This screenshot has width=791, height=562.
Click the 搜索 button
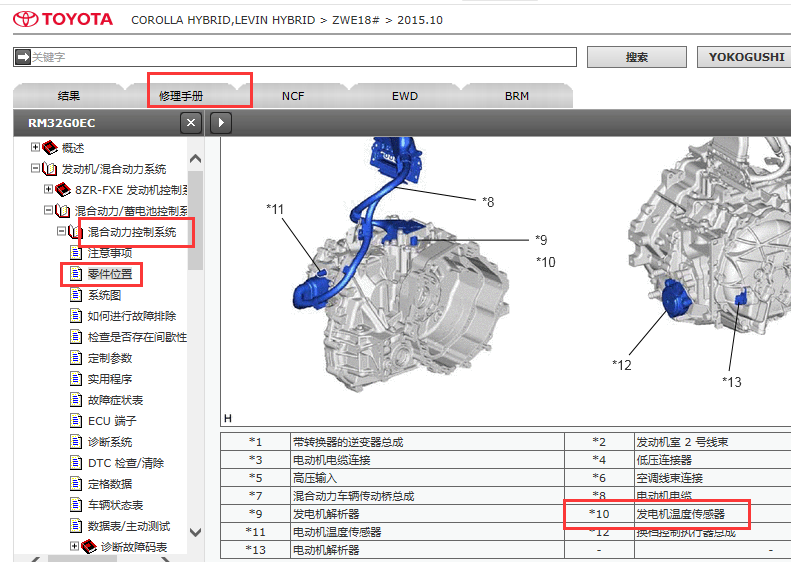click(x=637, y=57)
